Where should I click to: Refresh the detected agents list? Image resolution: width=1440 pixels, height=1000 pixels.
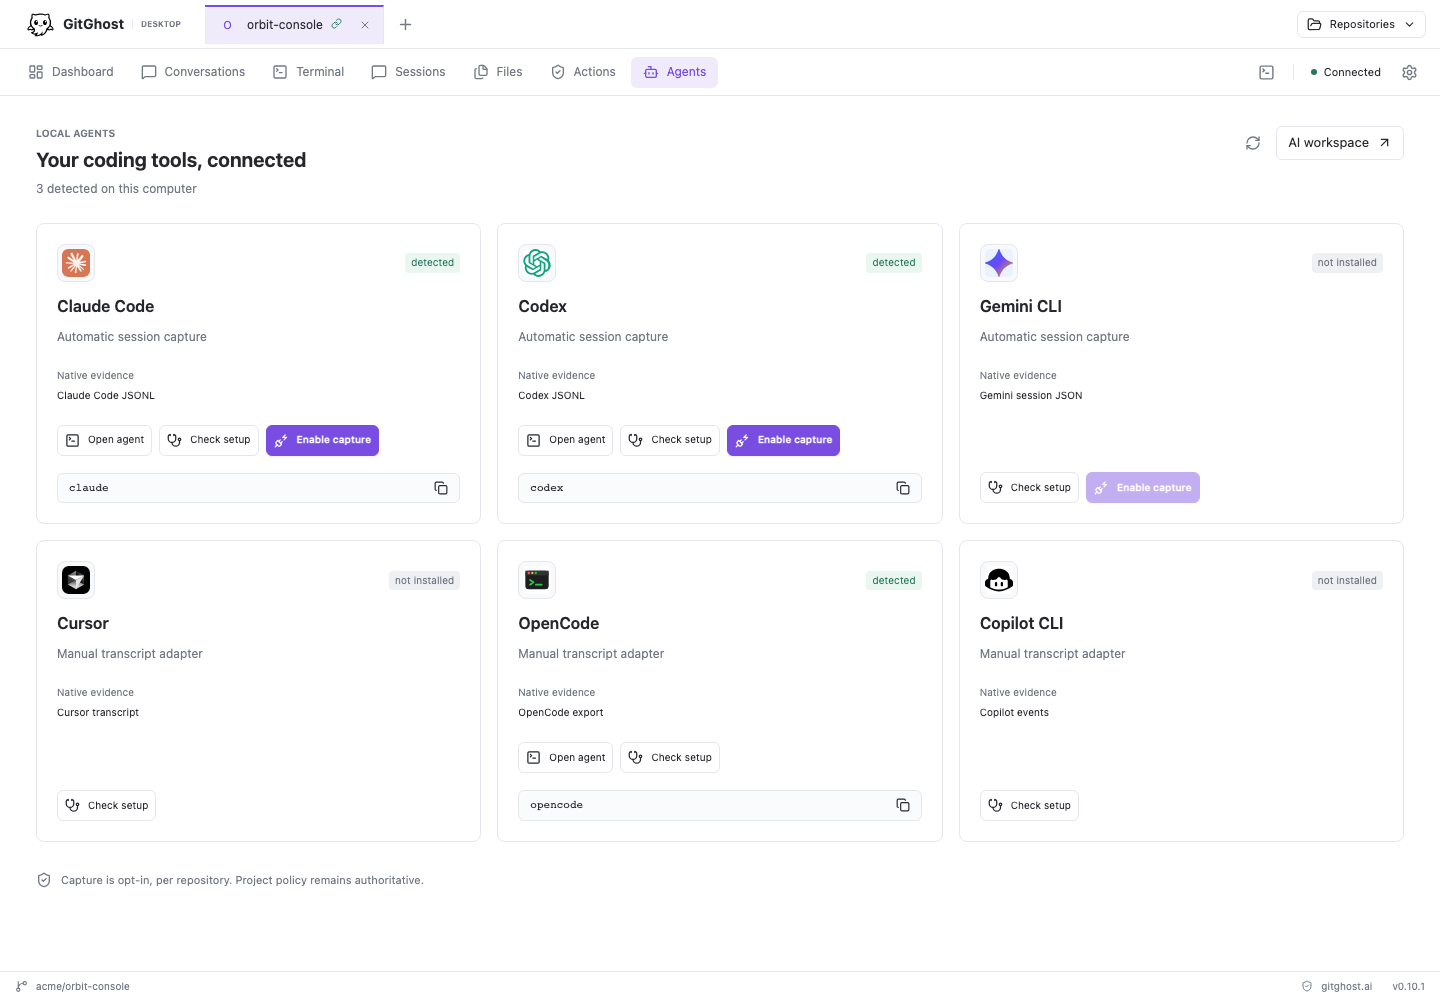point(1253,143)
